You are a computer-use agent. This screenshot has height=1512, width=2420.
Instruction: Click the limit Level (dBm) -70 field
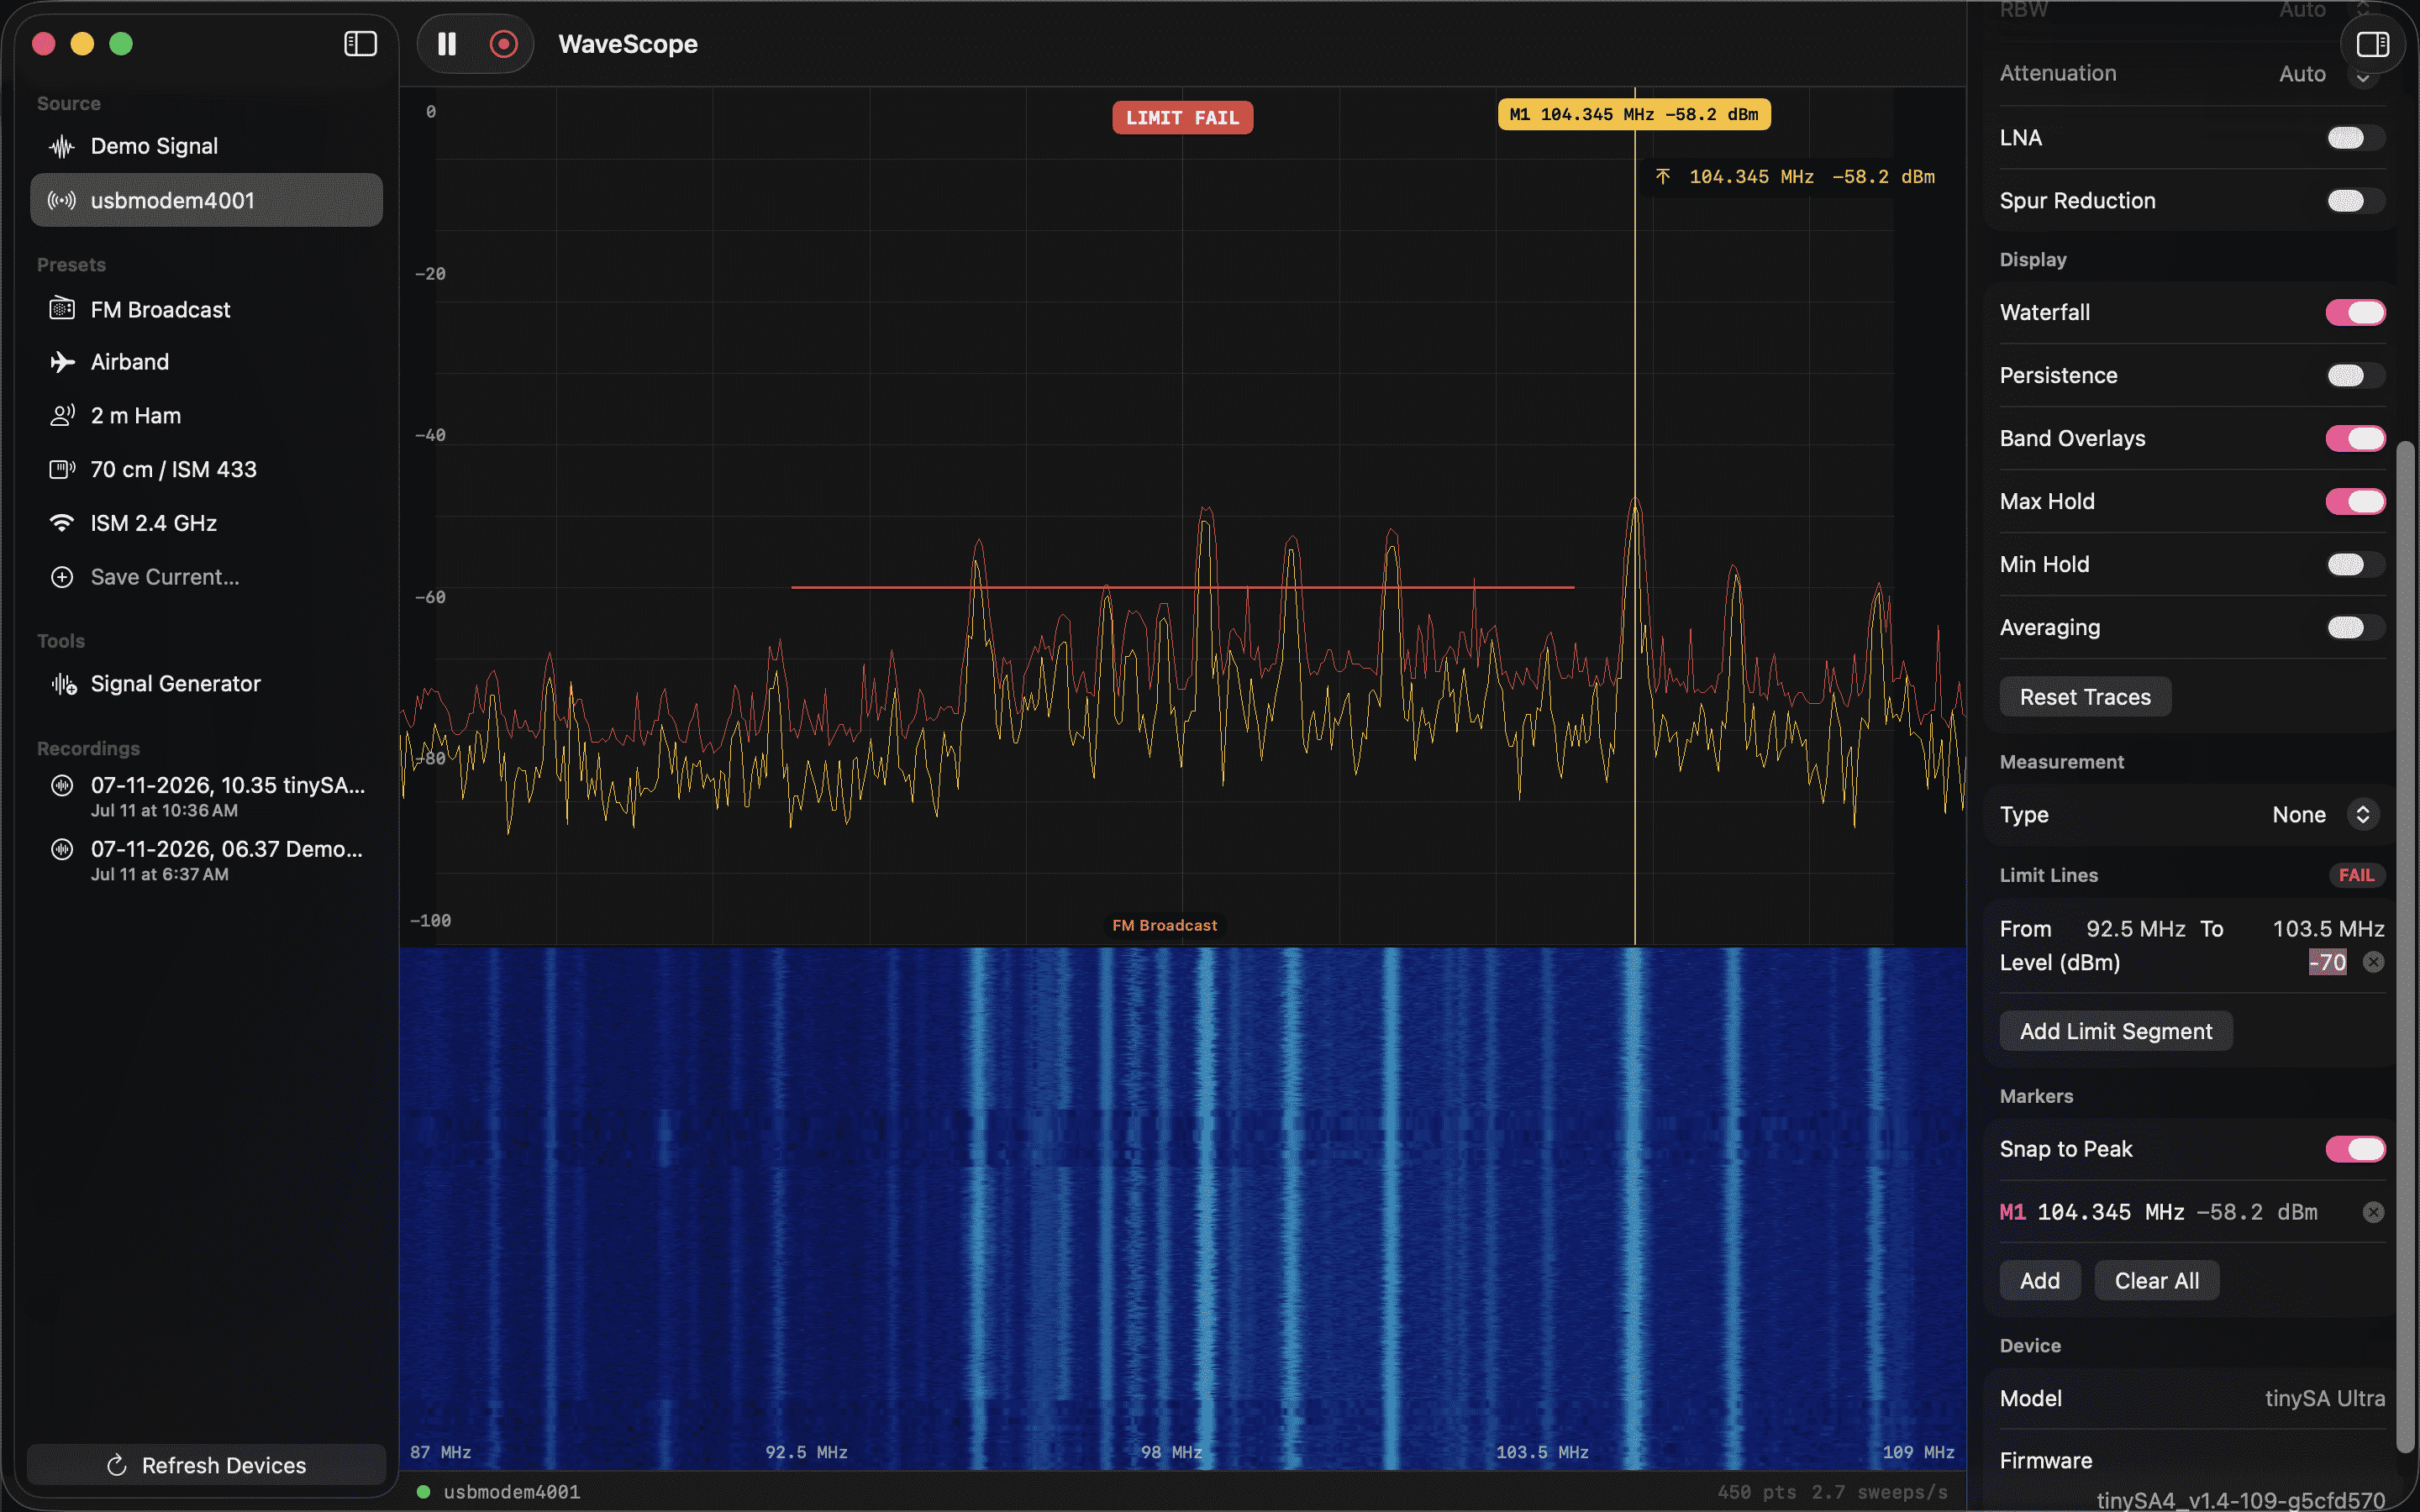tap(2327, 962)
